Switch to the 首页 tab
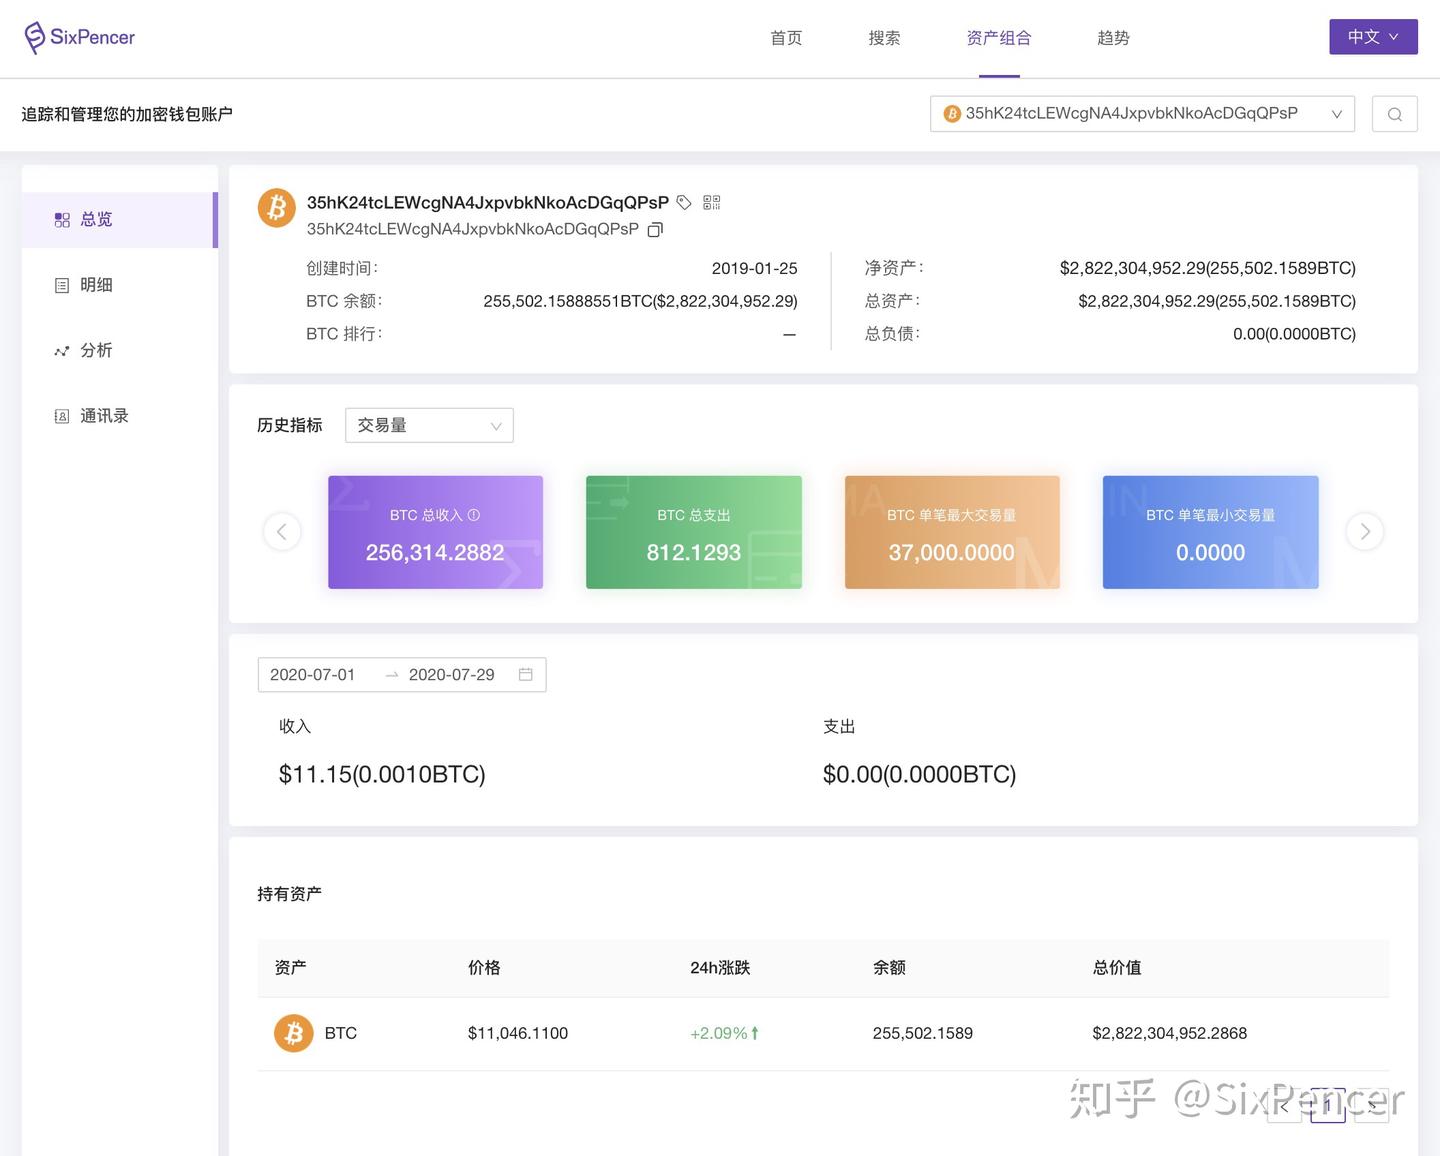Image resolution: width=1440 pixels, height=1156 pixels. point(785,38)
